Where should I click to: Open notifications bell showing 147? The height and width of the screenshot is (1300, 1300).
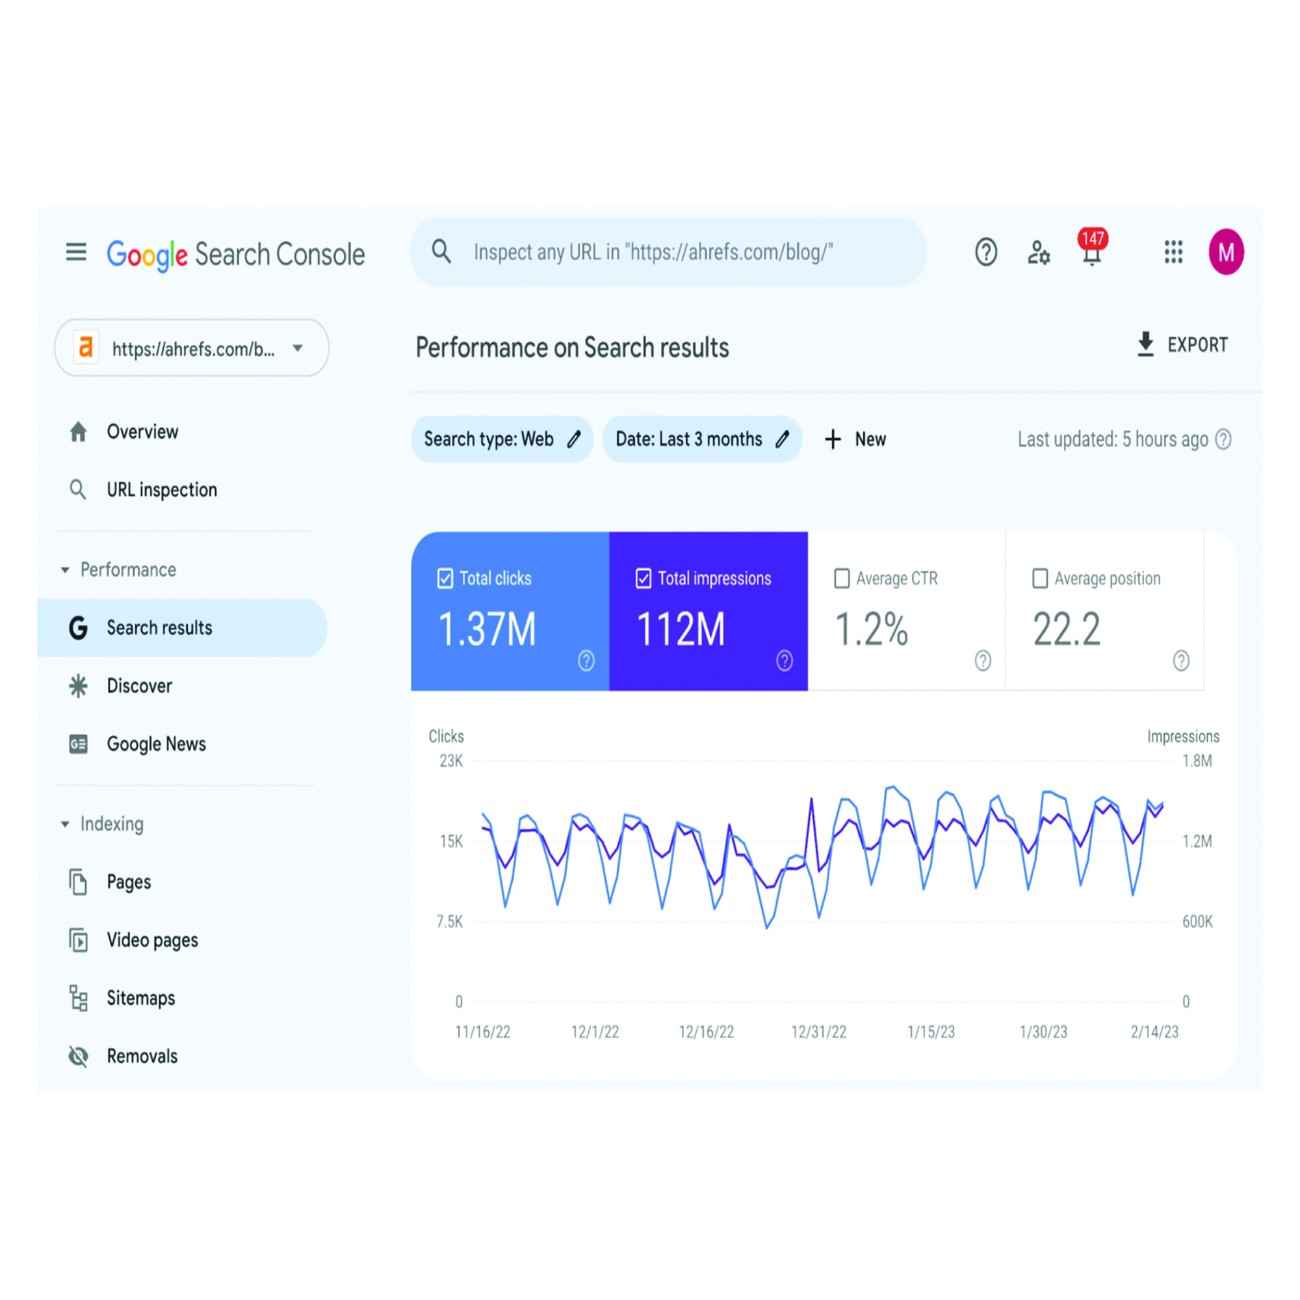(1092, 248)
